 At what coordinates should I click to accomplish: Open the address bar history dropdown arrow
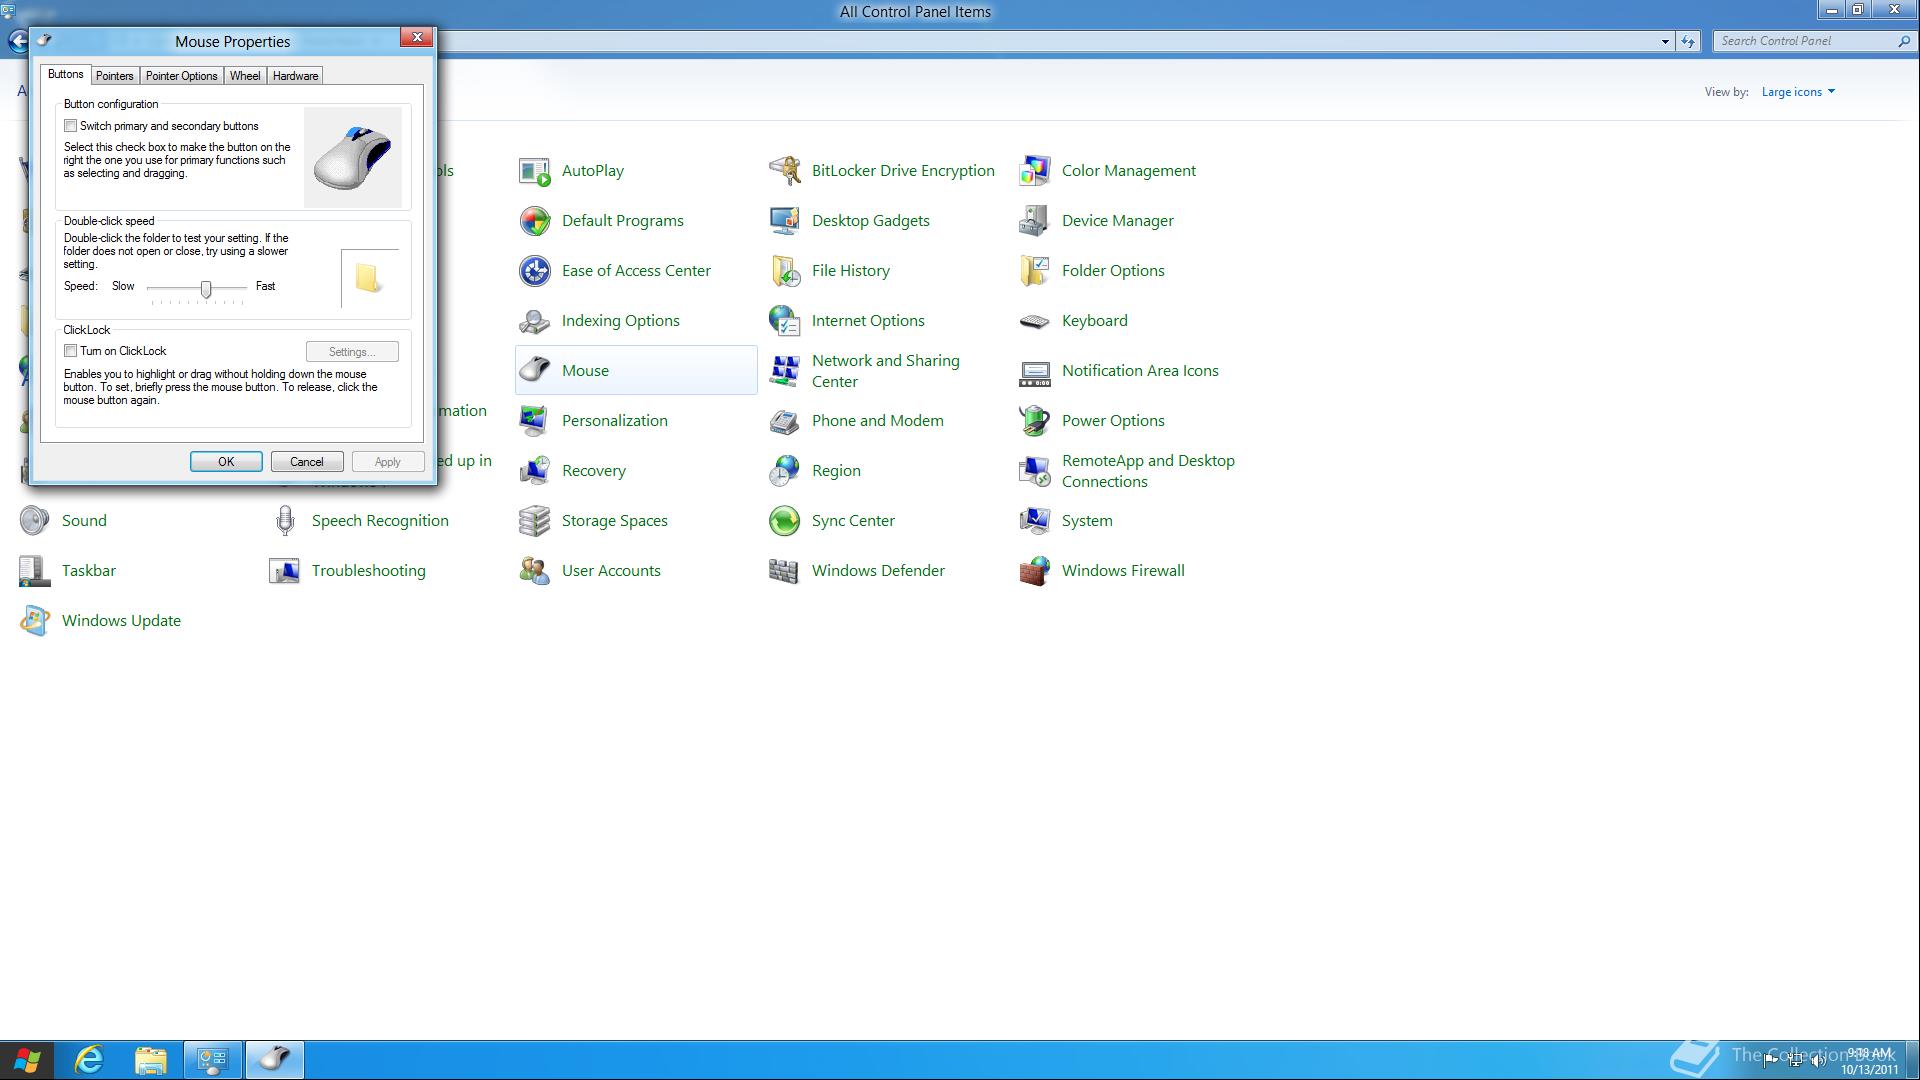coord(1665,41)
